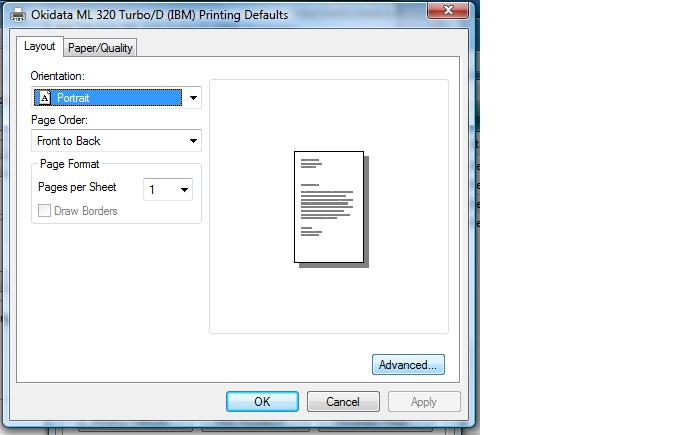Click the Page Format group label
The width and height of the screenshot is (680, 435).
[69, 164]
